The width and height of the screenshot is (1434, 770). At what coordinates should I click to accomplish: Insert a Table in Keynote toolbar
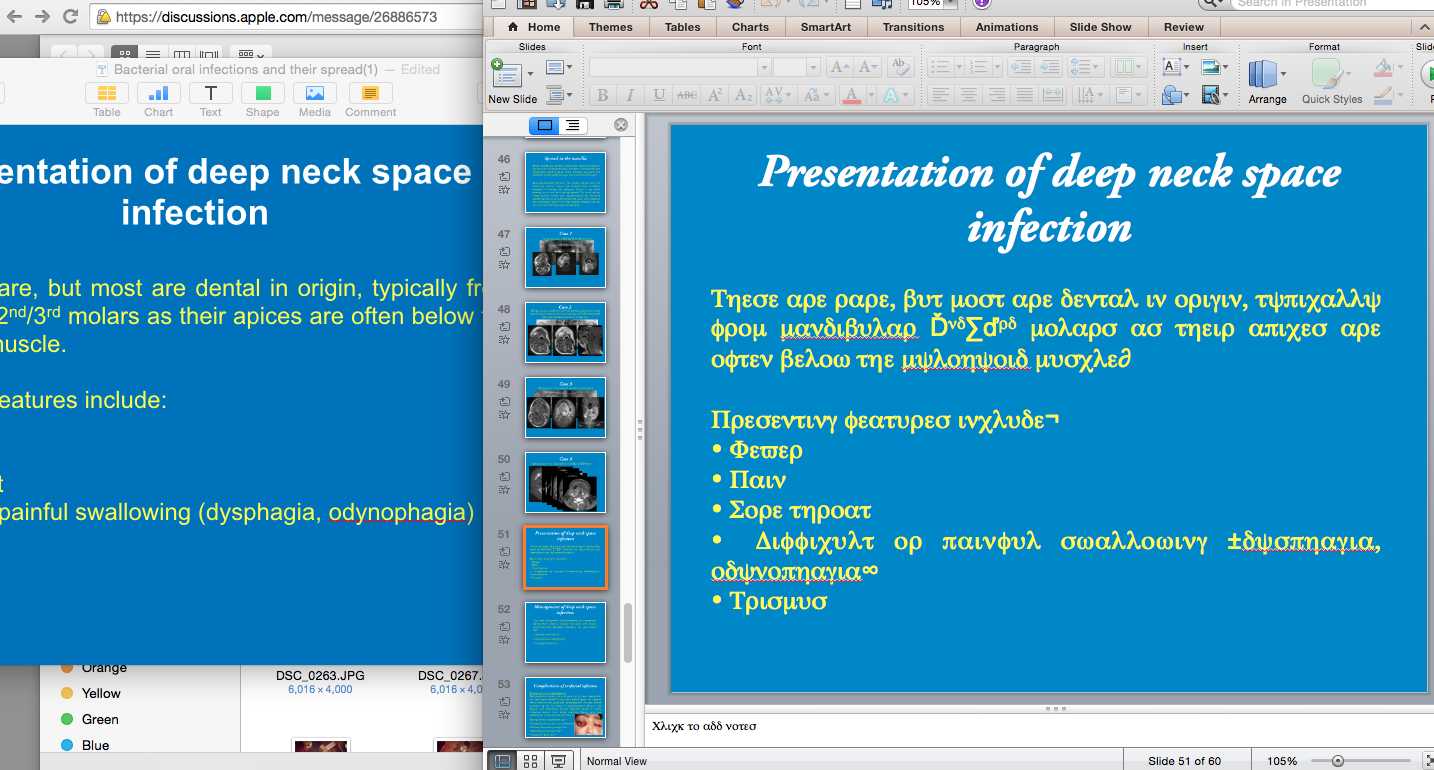[106, 94]
